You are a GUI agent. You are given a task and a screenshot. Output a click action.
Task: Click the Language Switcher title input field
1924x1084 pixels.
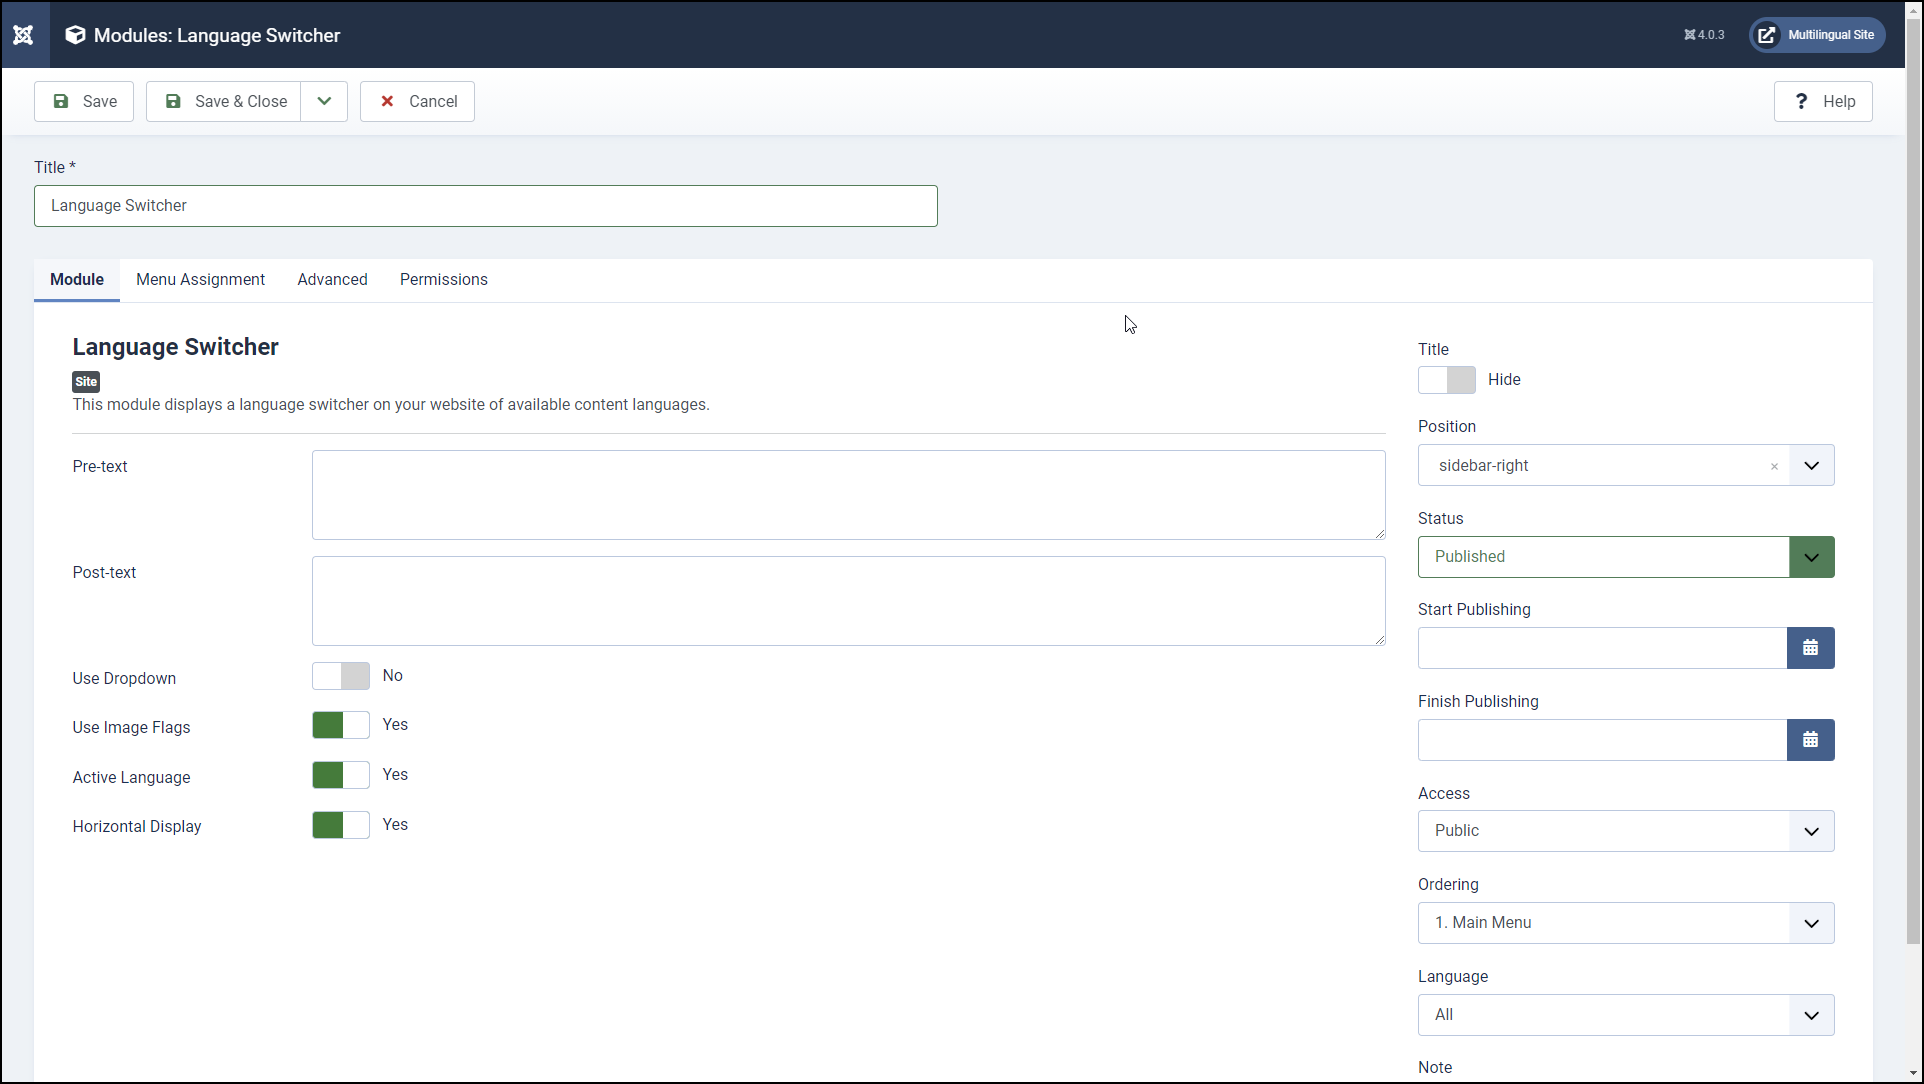tap(486, 205)
